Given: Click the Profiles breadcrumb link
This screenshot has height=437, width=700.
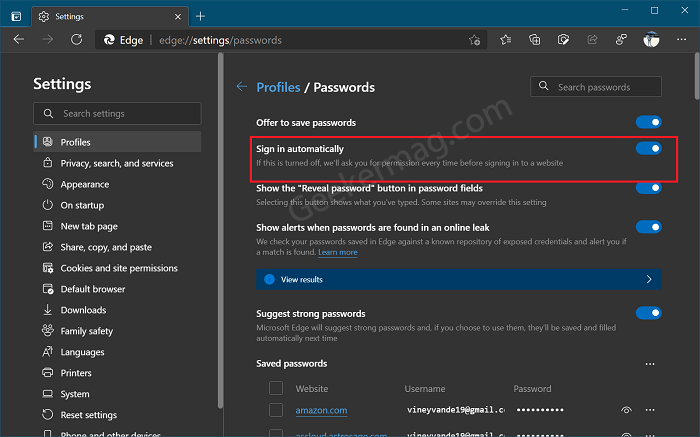Looking at the screenshot, I should coord(278,87).
